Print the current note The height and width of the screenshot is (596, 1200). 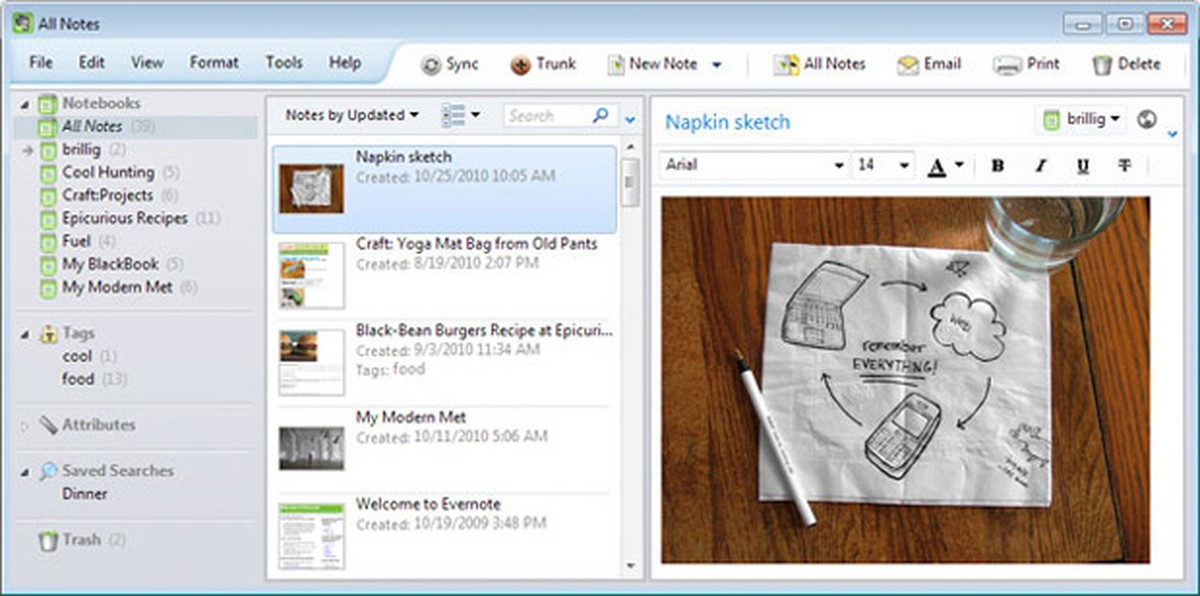pyautogui.click(x=1006, y=65)
